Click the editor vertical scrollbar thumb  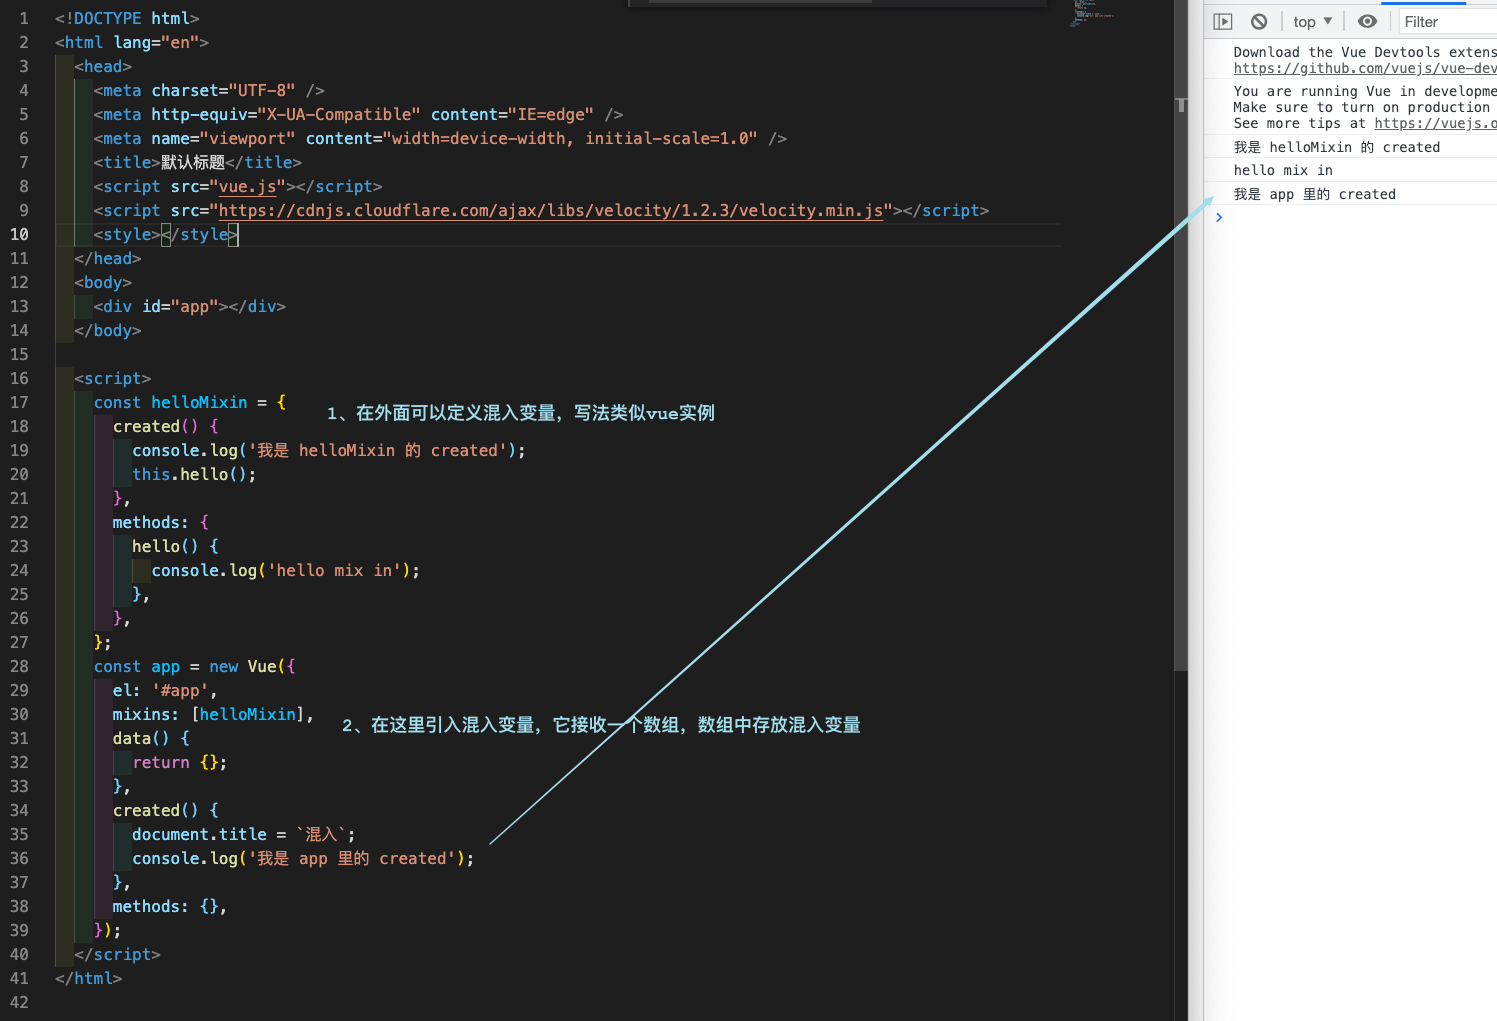[1181, 335]
